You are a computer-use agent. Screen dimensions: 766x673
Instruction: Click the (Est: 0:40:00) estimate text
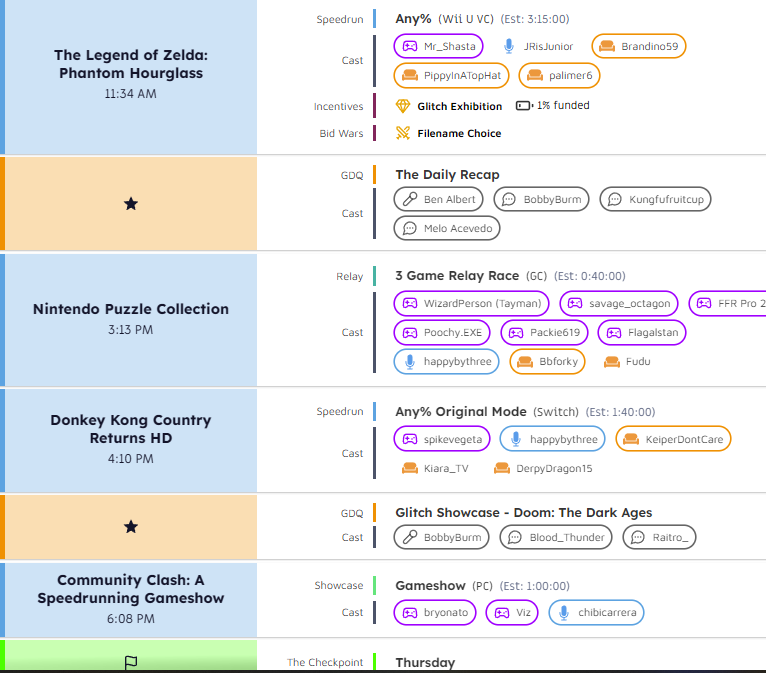pos(590,276)
